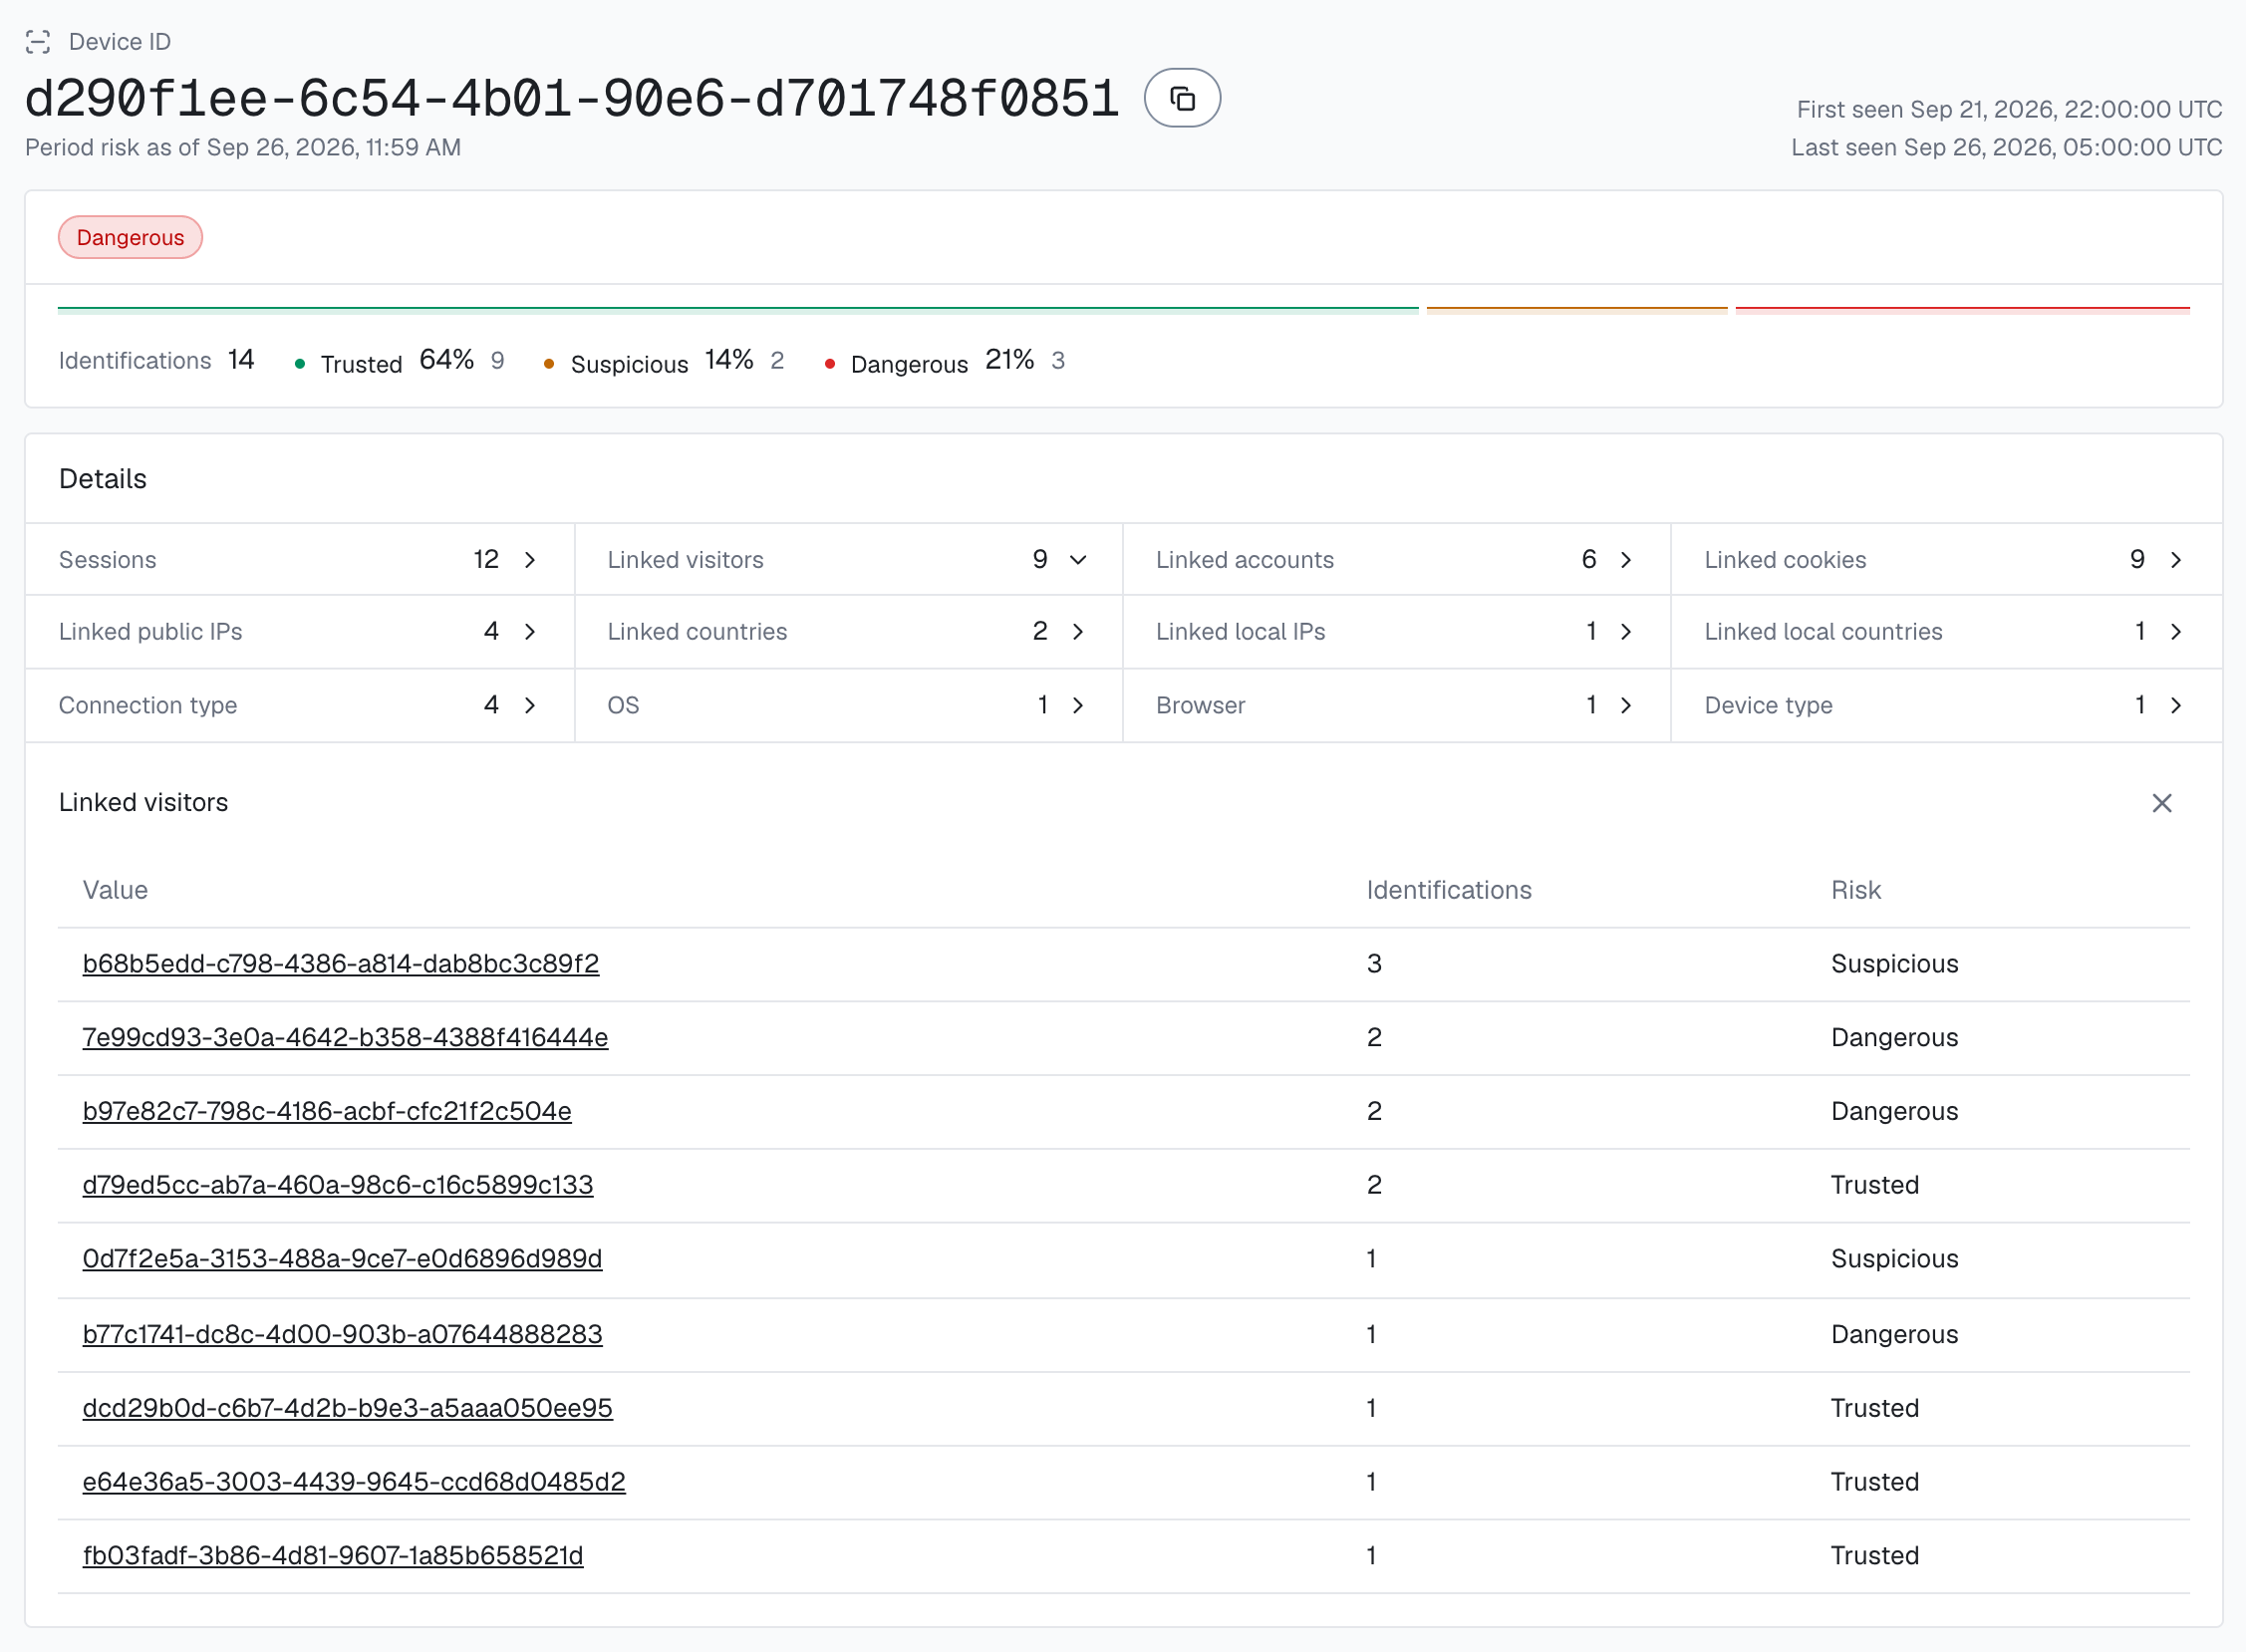2246x1652 pixels.
Task: Expand the Device type details row
Action: (1946, 705)
